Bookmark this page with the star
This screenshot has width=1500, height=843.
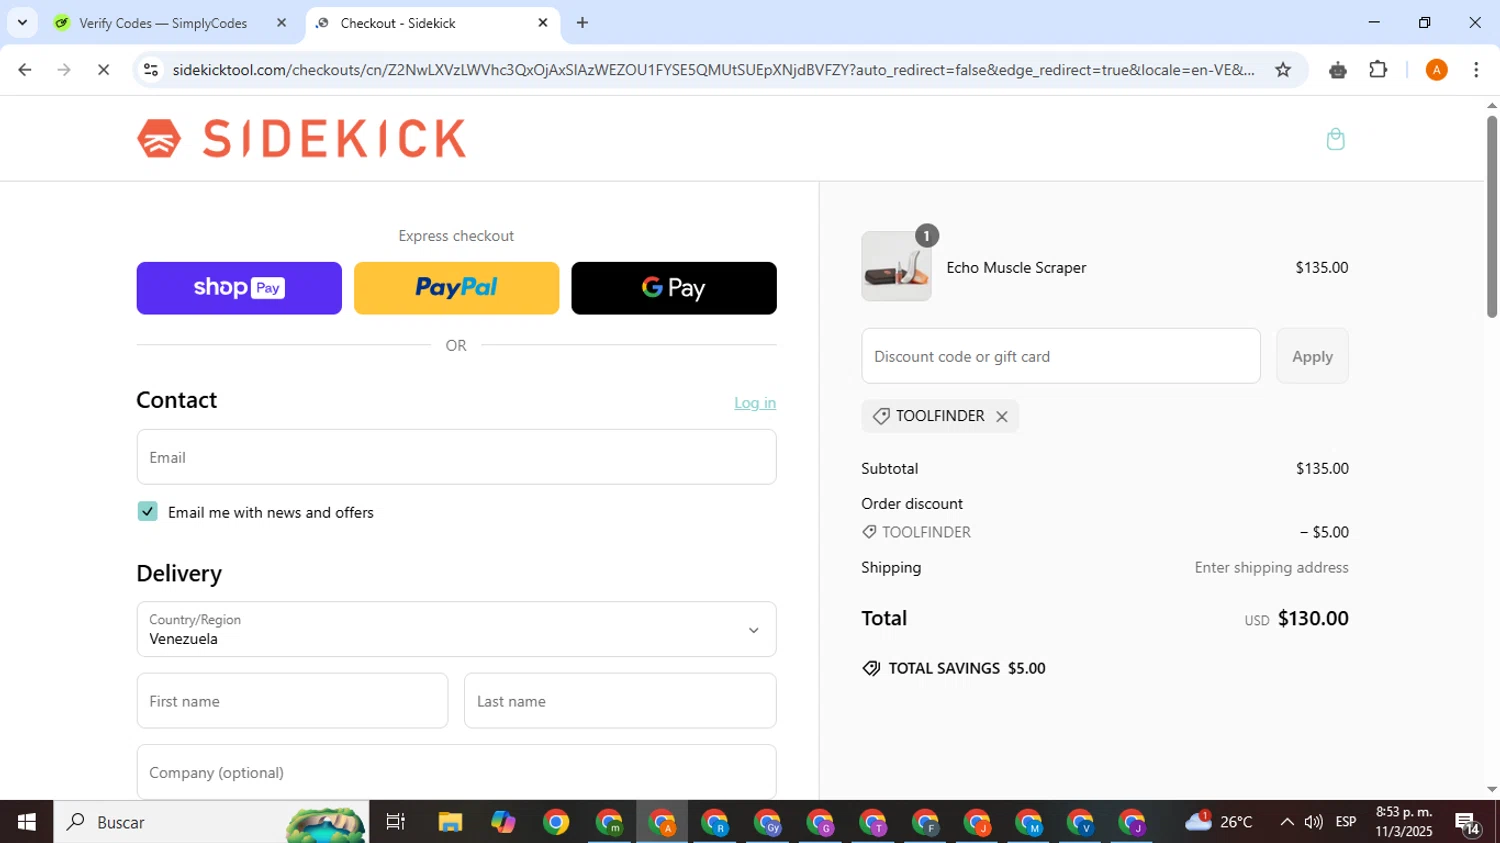pyautogui.click(x=1283, y=70)
